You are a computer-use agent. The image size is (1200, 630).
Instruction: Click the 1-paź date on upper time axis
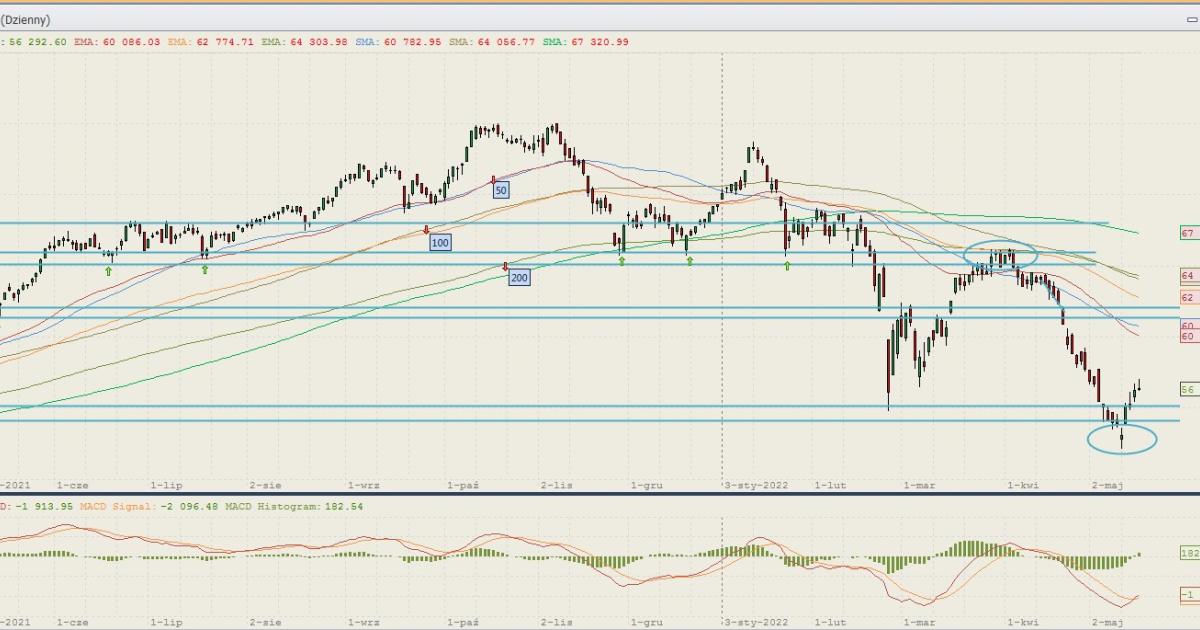[463, 485]
